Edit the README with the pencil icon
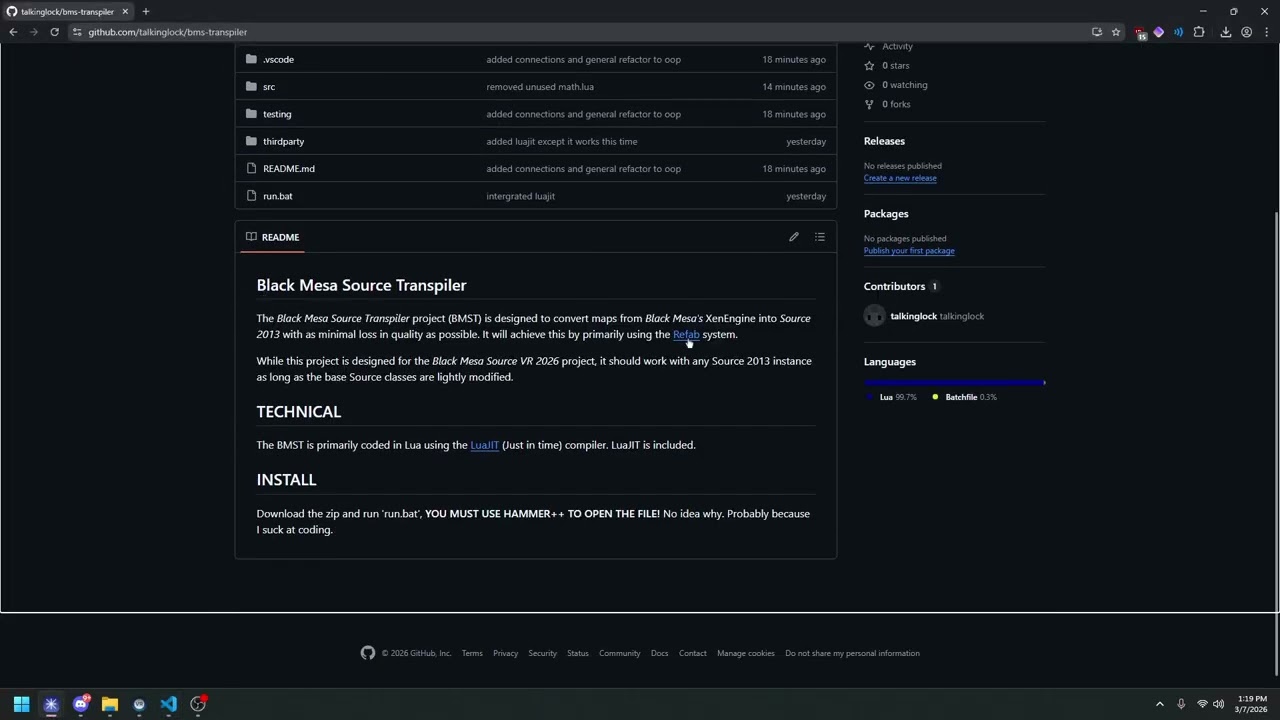The width and height of the screenshot is (1280, 720). tap(794, 237)
